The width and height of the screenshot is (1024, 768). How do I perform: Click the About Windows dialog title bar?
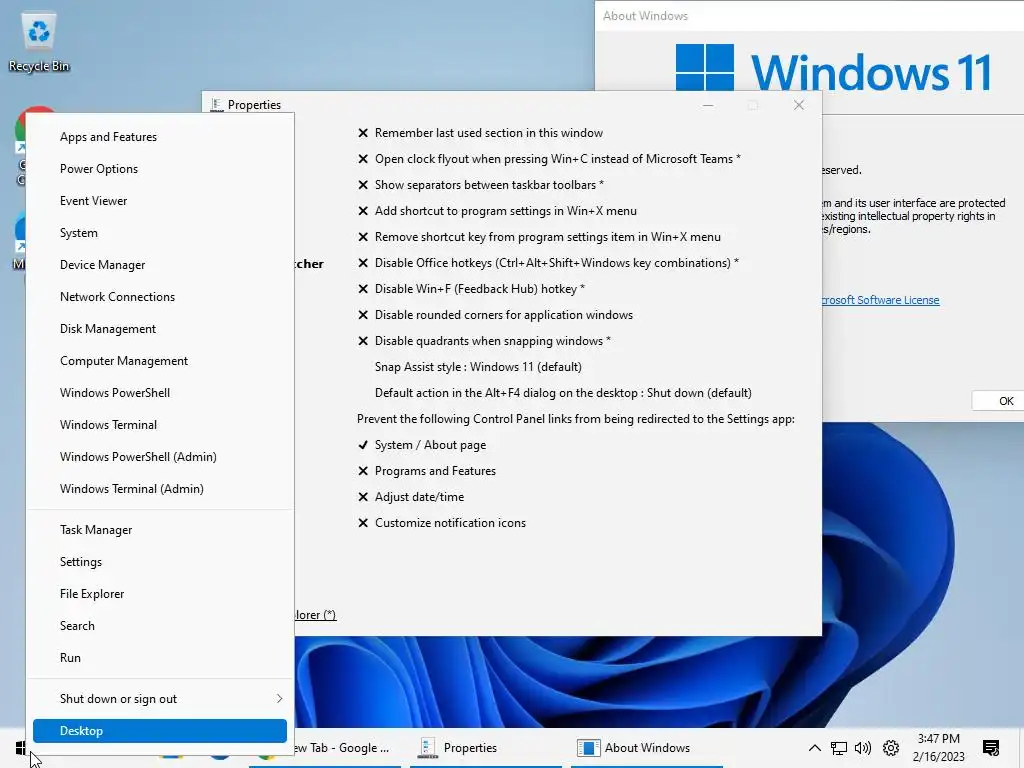point(809,16)
